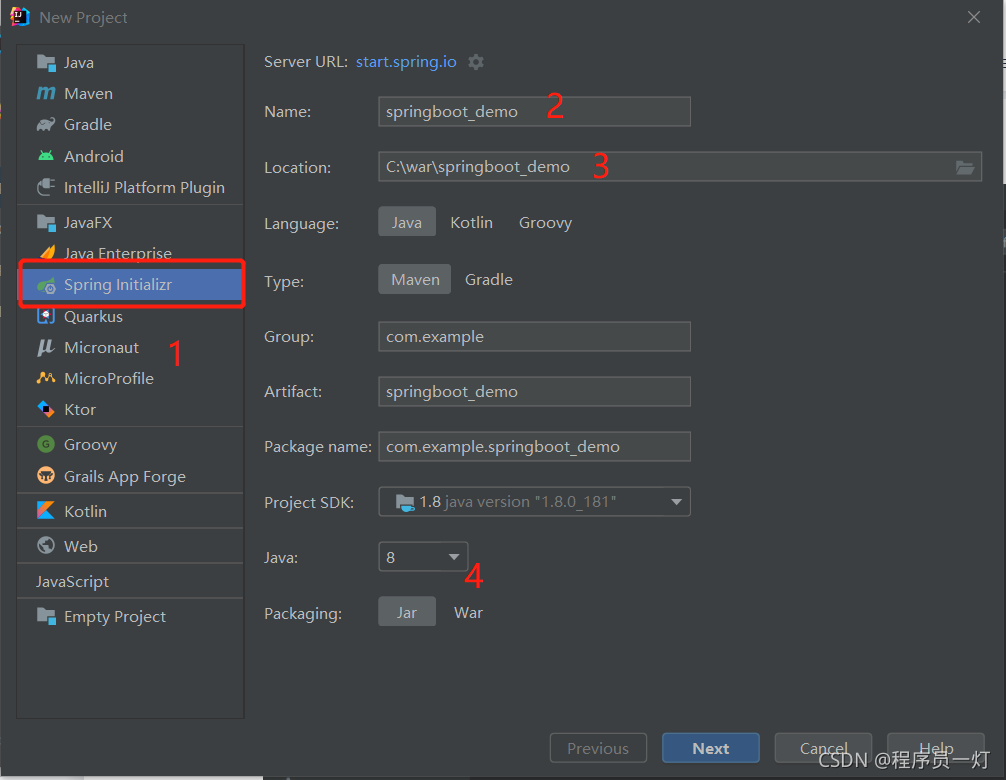Select the MicroProfile label in list

point(109,378)
